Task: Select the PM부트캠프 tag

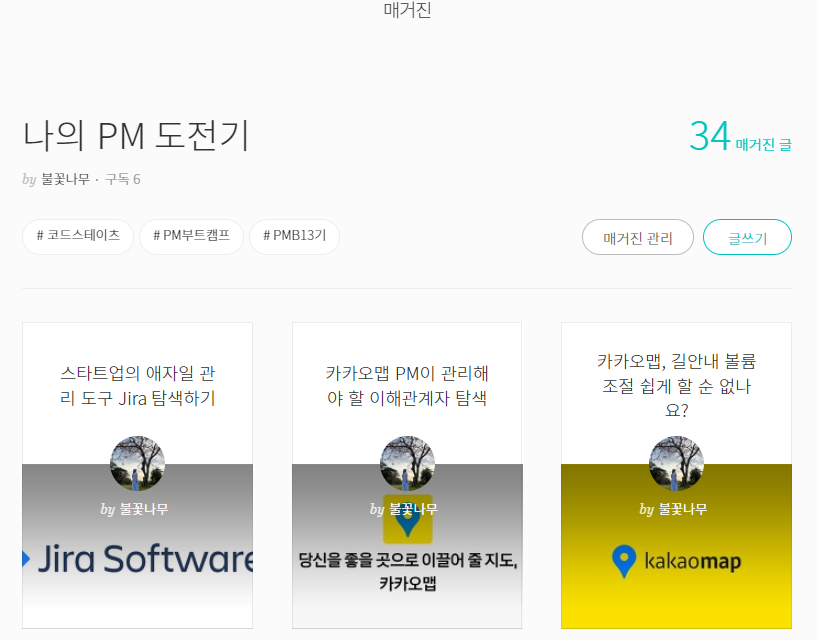Action: click(191, 236)
